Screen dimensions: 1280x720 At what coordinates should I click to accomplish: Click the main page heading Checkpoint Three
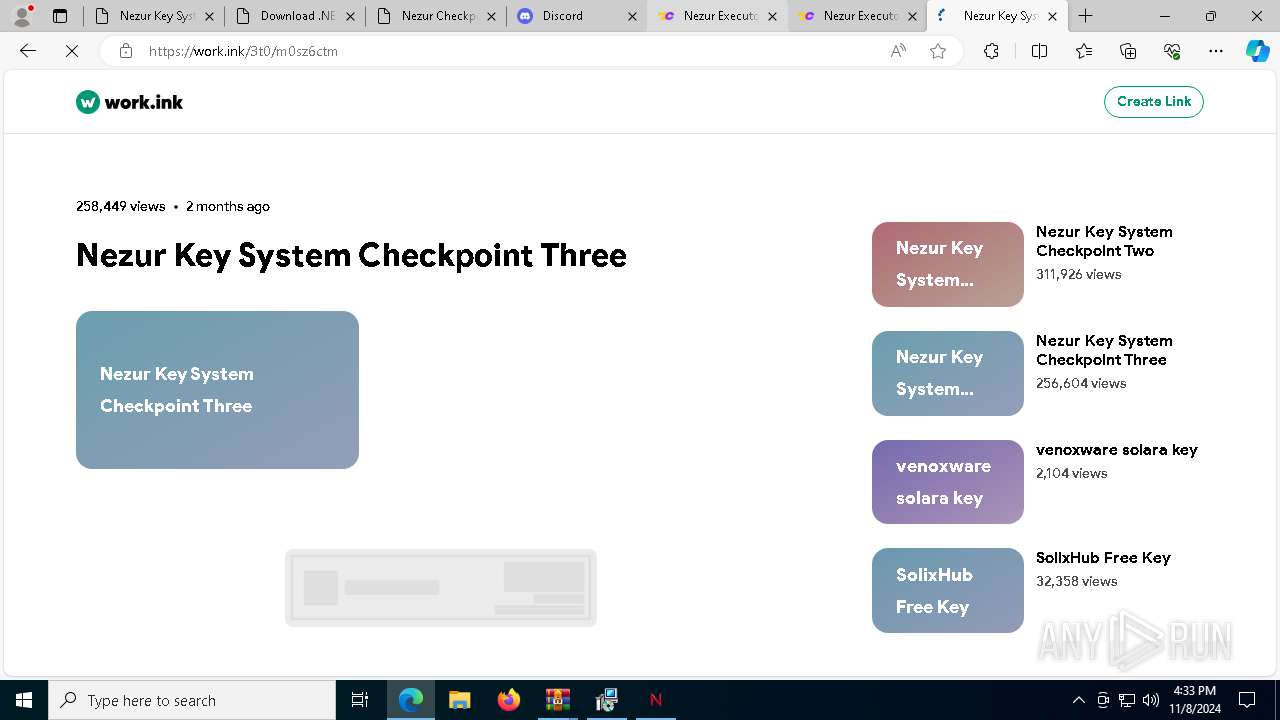click(351, 255)
